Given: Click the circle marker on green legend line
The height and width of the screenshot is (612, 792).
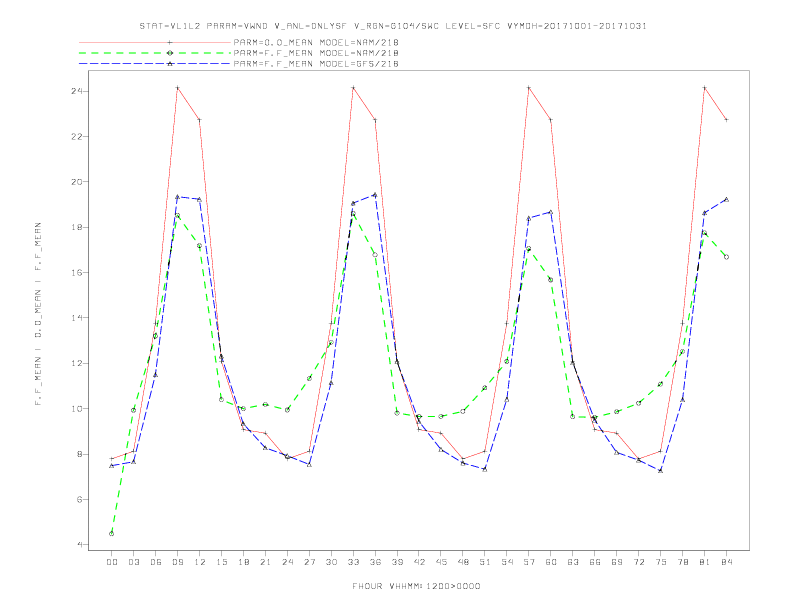Looking at the screenshot, I should point(170,53).
